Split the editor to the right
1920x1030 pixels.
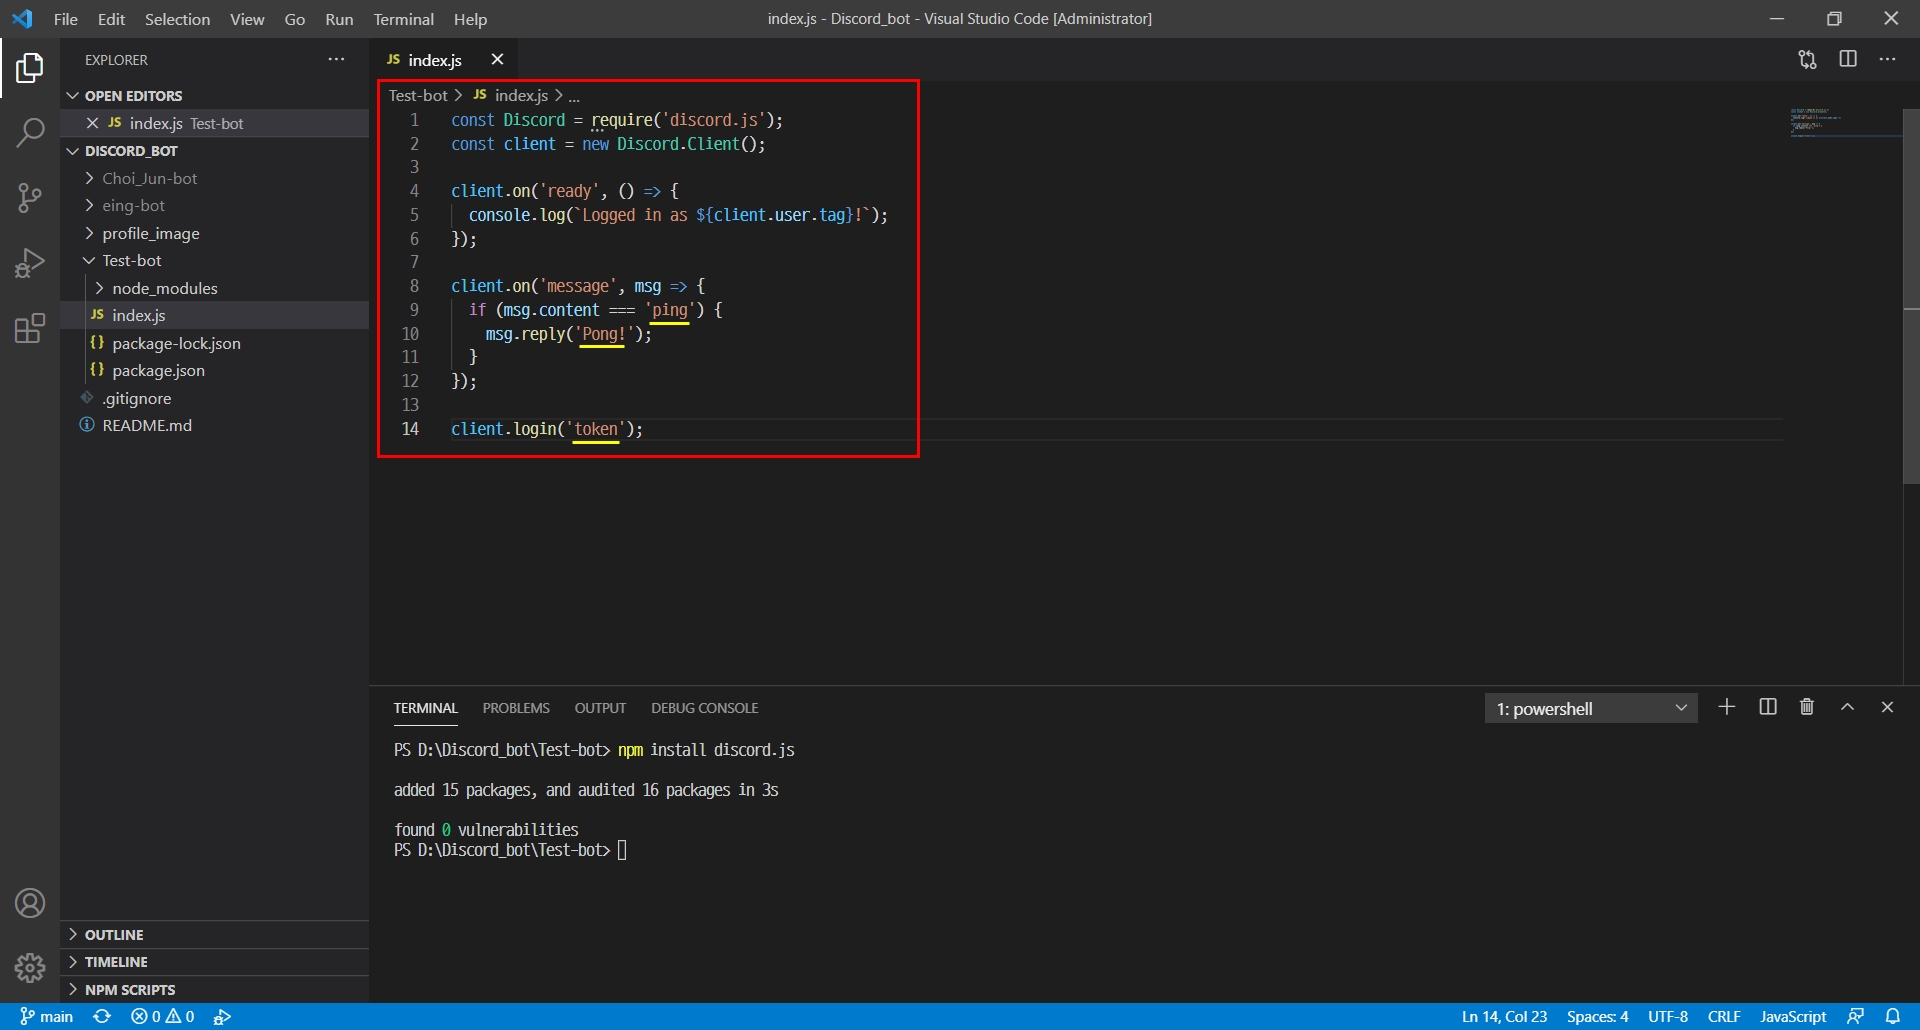pos(1848,59)
